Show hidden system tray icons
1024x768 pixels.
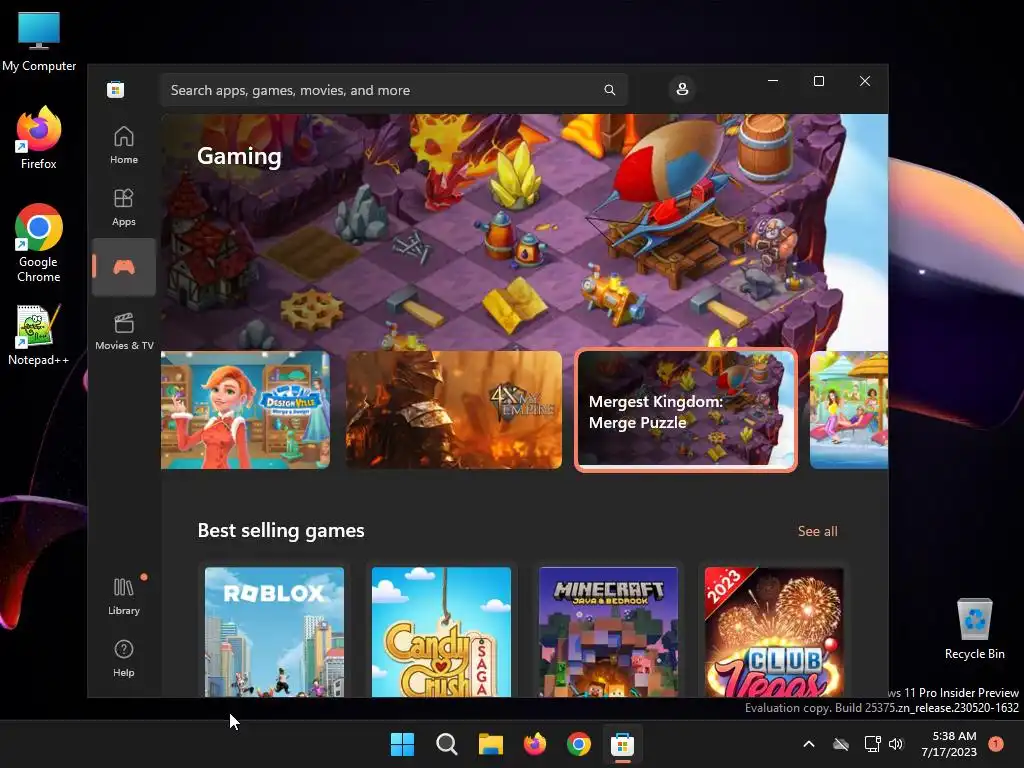pyautogui.click(x=808, y=744)
